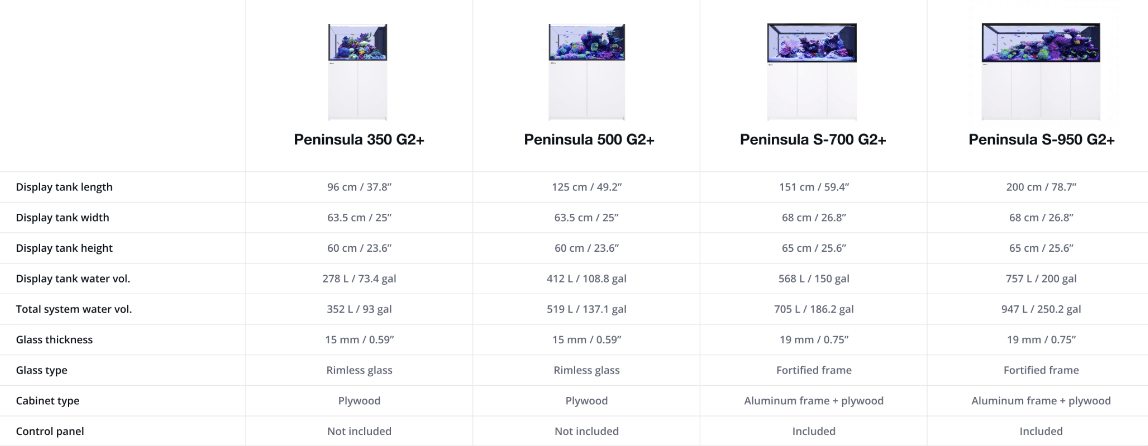Click the Glass type row label
The height and width of the screenshot is (446, 1148).
(x=42, y=370)
